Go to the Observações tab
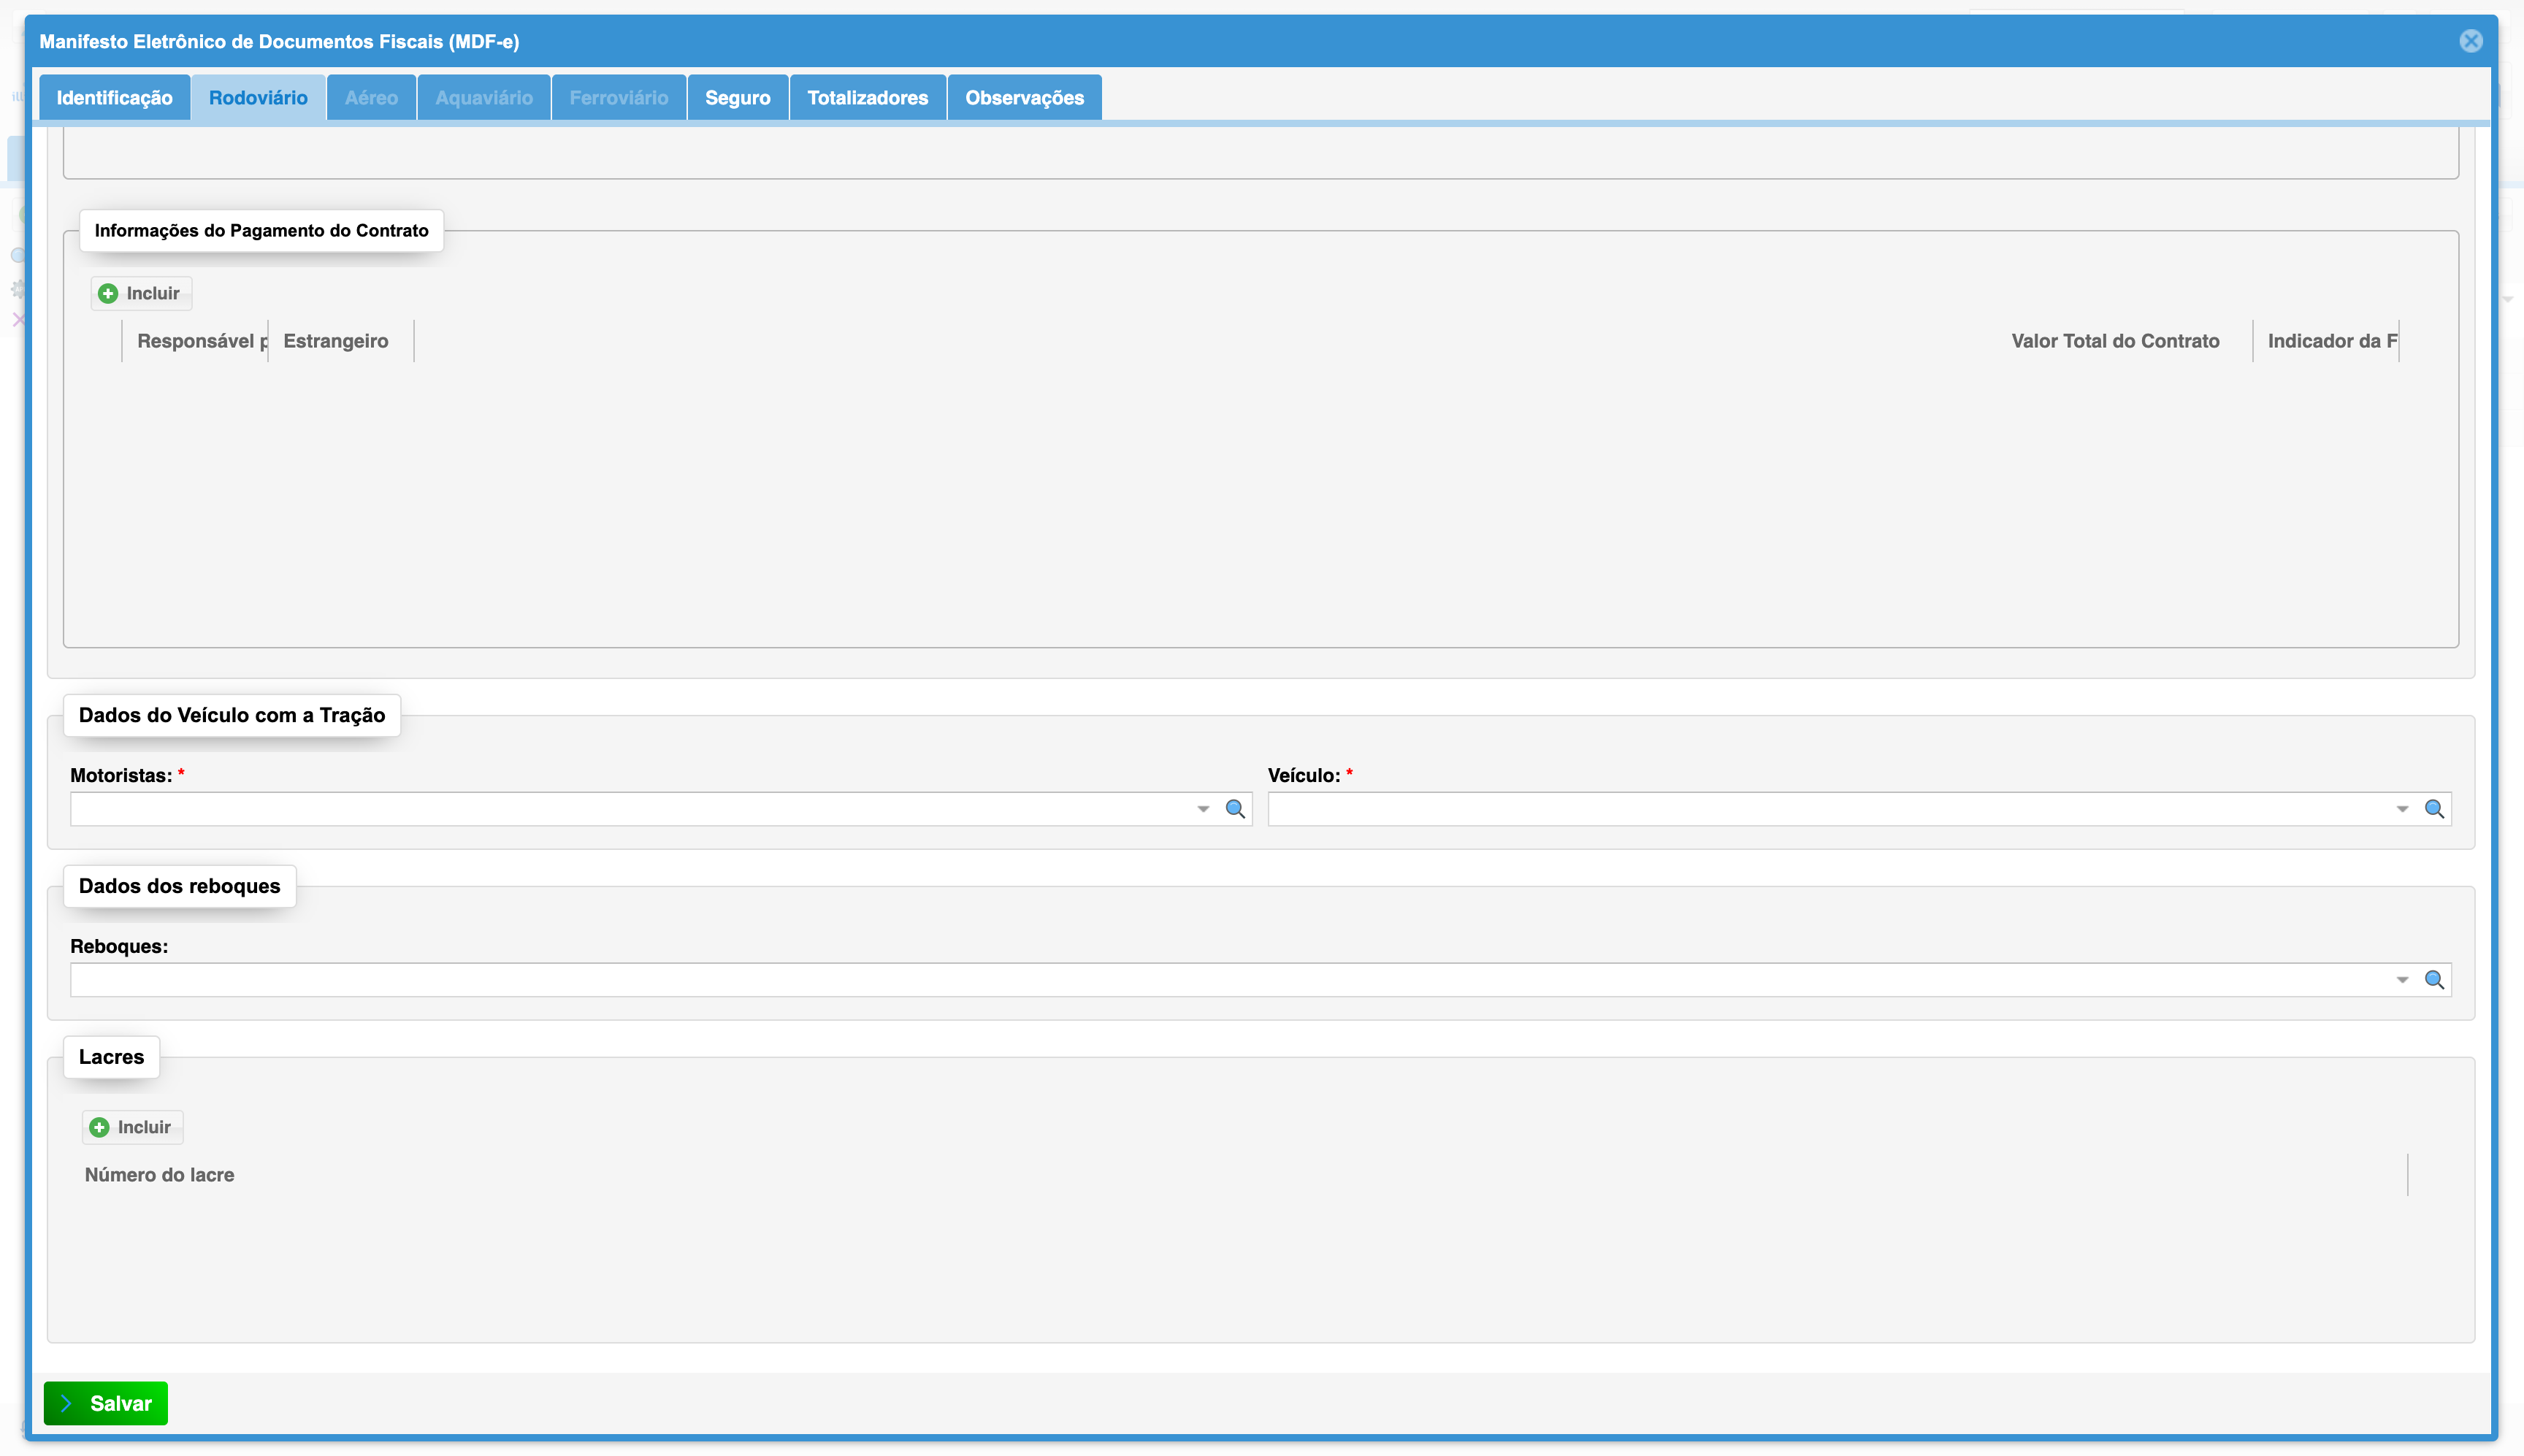 (x=1024, y=98)
